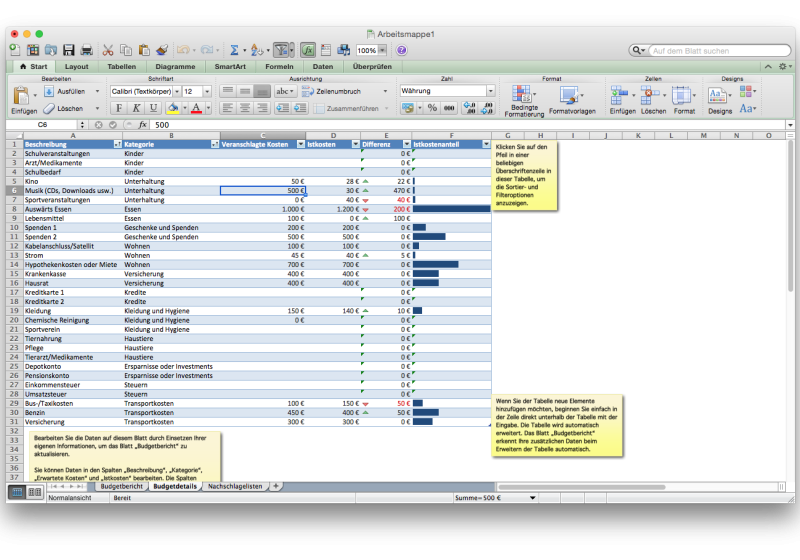
Task: Toggle italic formatting (K button)
Action: click(136, 108)
